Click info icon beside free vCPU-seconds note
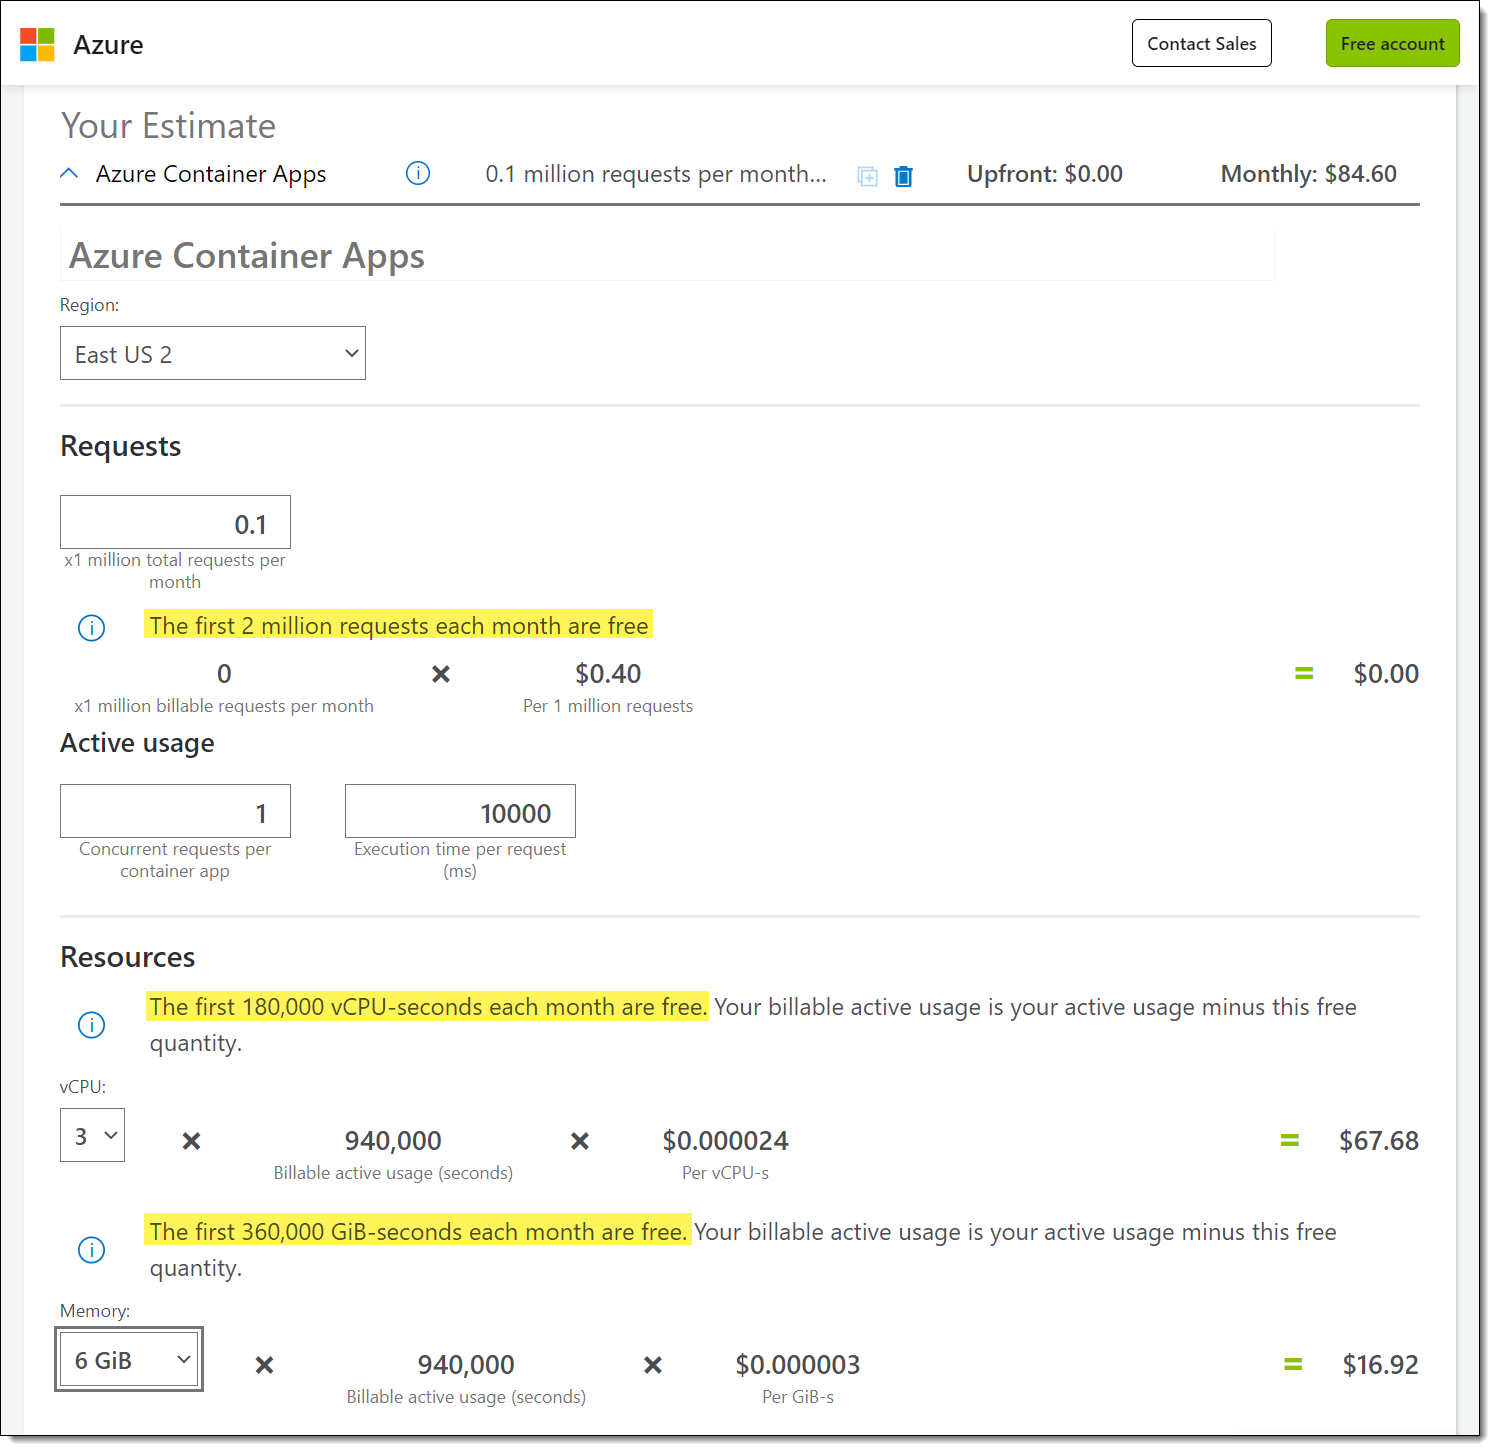This screenshot has width=1495, height=1451. (x=91, y=1025)
